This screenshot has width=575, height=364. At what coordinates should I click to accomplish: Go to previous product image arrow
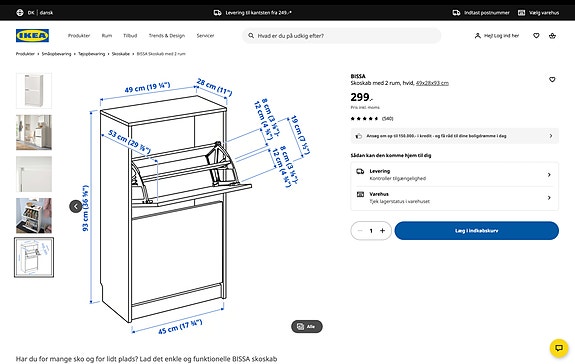tap(76, 206)
